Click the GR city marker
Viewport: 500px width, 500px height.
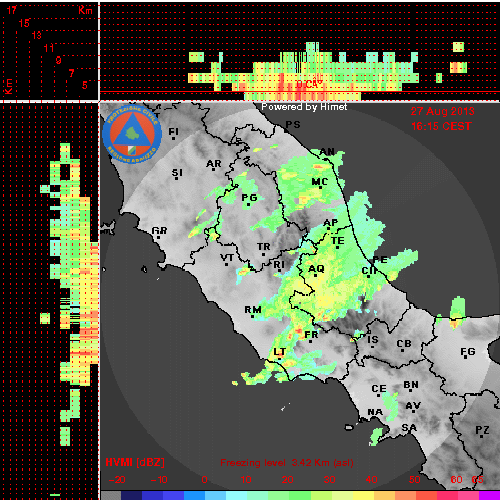click(159, 237)
